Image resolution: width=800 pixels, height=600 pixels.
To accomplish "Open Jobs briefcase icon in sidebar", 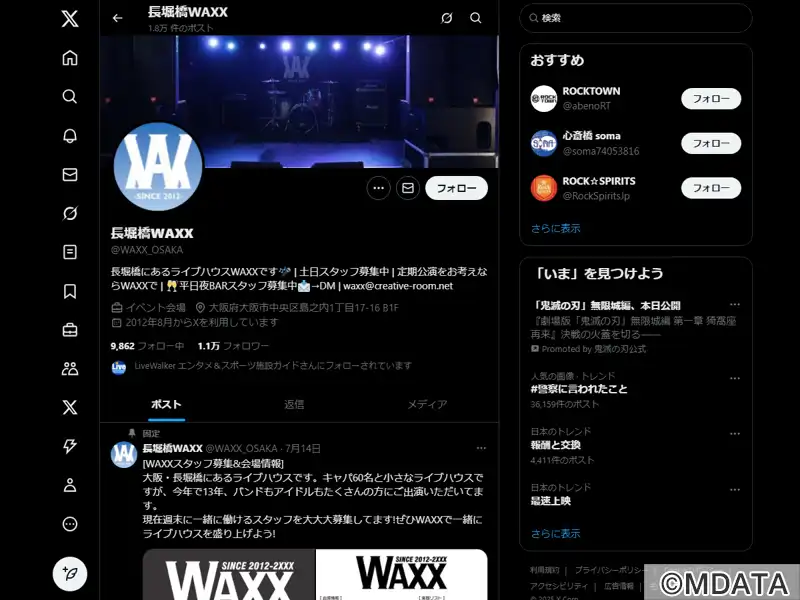I will 70,330.
